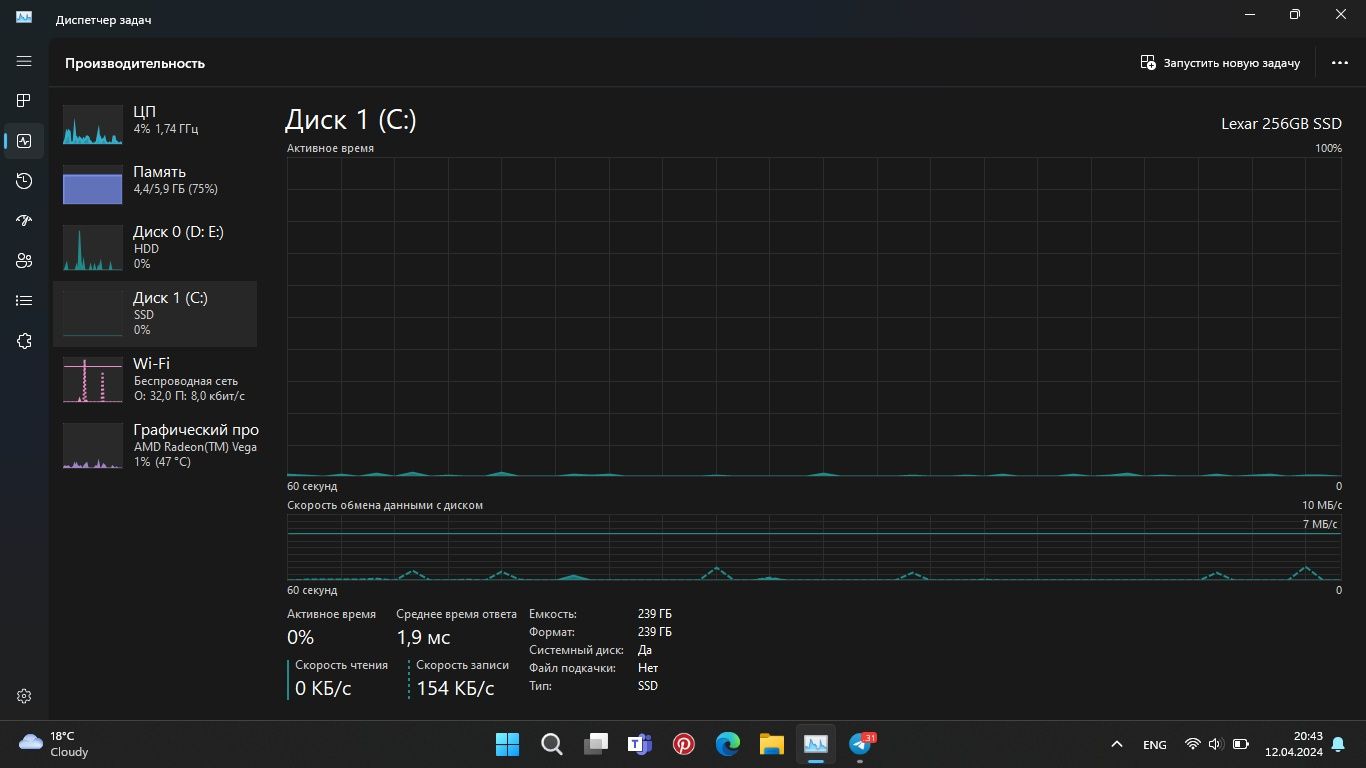Select the Графический процессор (GPU) item
1366x768 pixels.
click(x=155, y=446)
